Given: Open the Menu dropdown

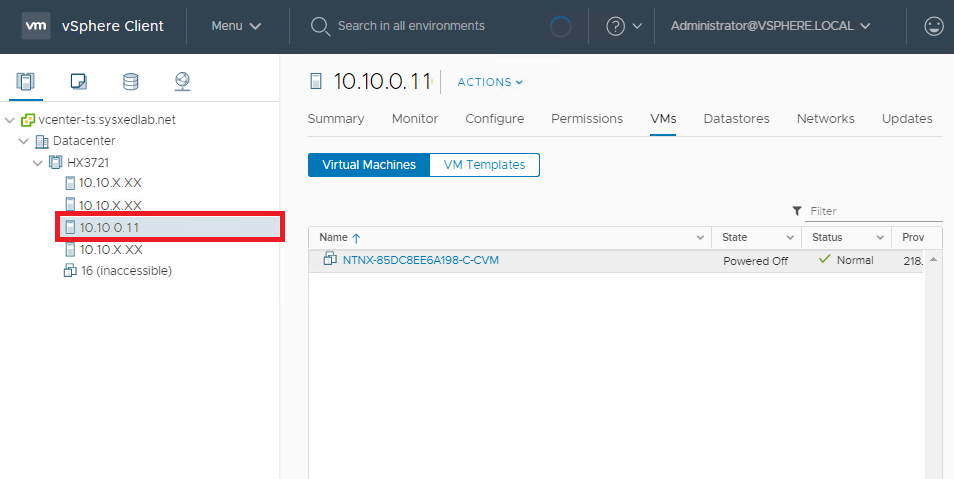Looking at the screenshot, I should (x=236, y=26).
